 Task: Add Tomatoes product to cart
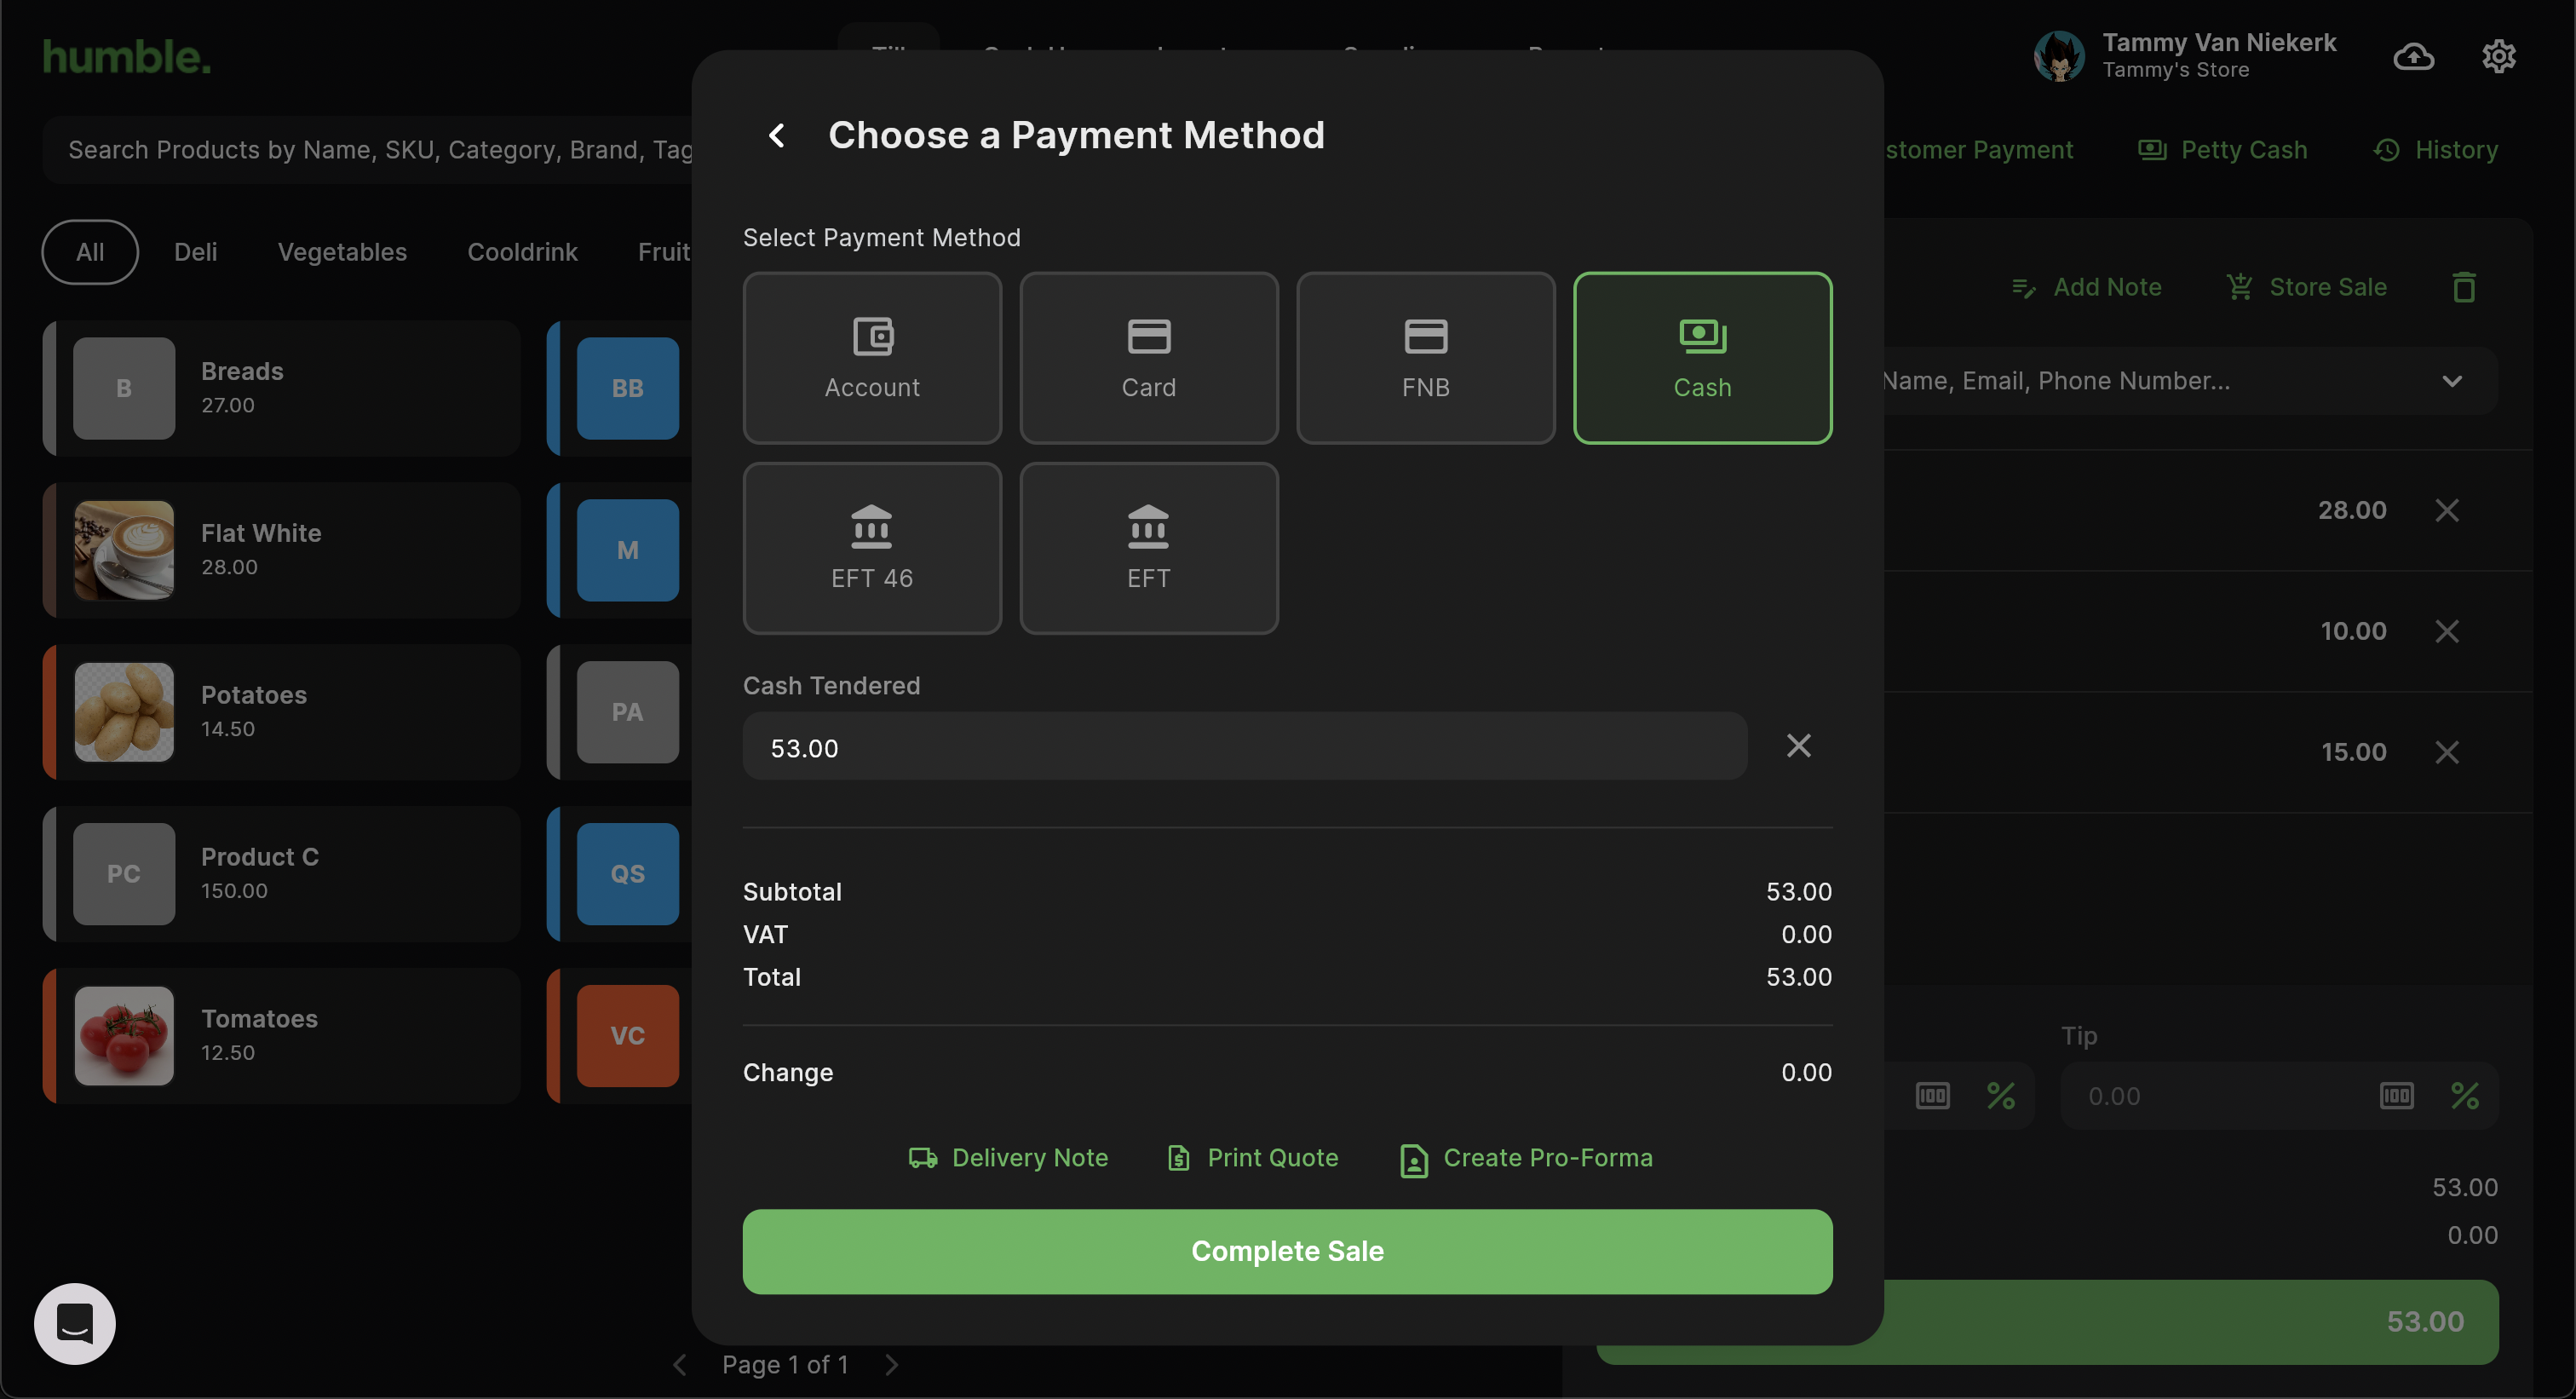pyautogui.click(x=282, y=1037)
